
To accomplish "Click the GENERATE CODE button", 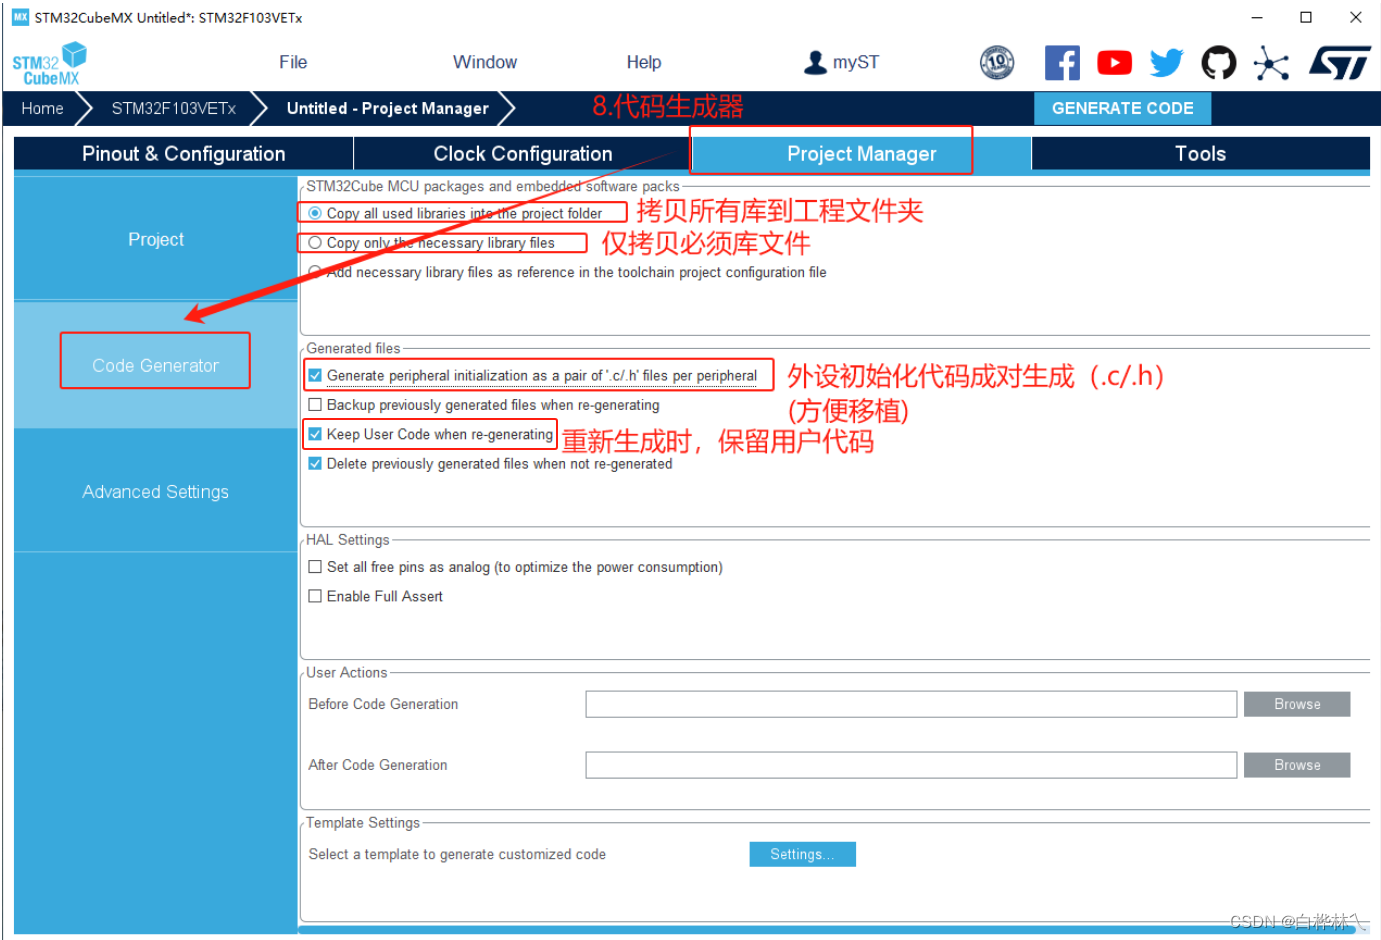I will [x=1122, y=108].
